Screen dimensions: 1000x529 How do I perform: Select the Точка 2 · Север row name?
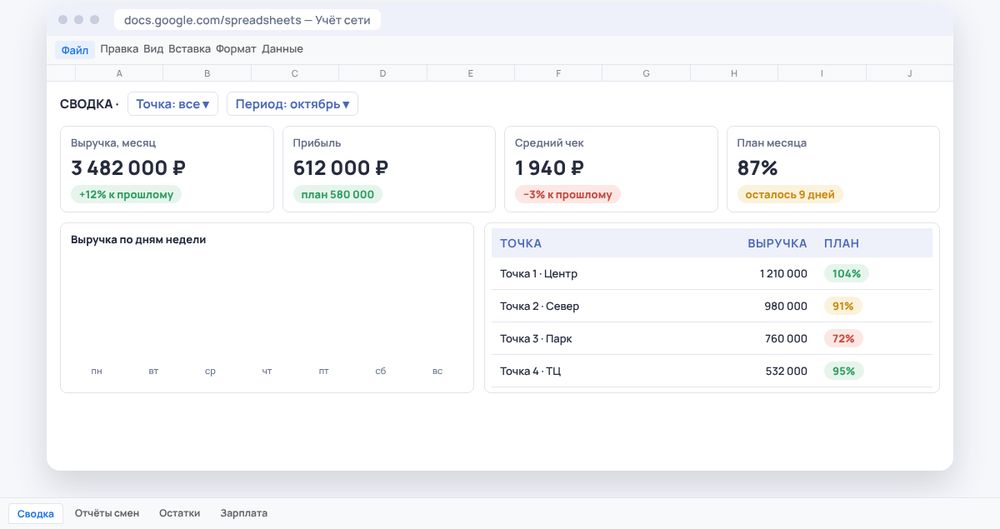point(540,306)
